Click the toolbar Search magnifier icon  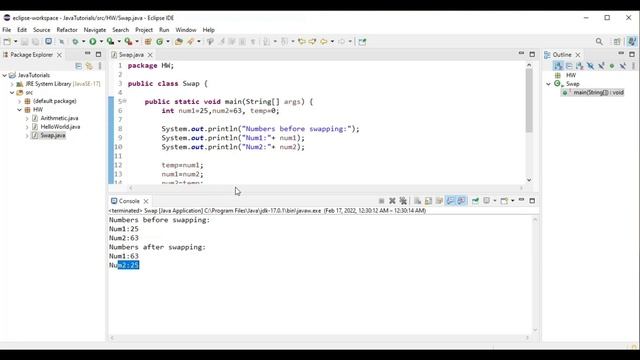point(599,42)
